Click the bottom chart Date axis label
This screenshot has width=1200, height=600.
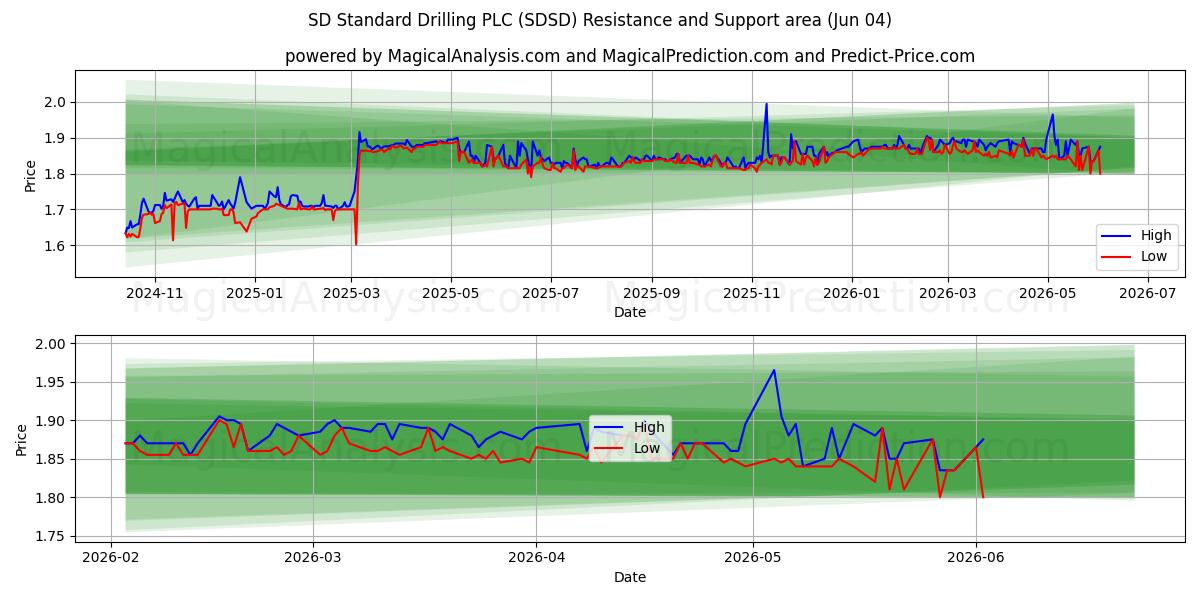click(630, 577)
